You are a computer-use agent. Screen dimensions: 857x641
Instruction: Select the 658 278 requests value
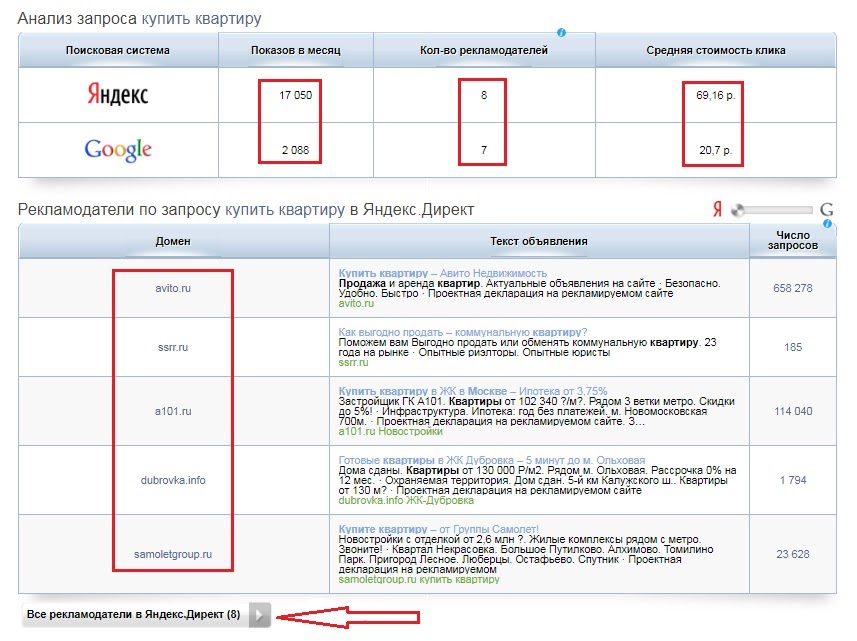click(x=793, y=288)
